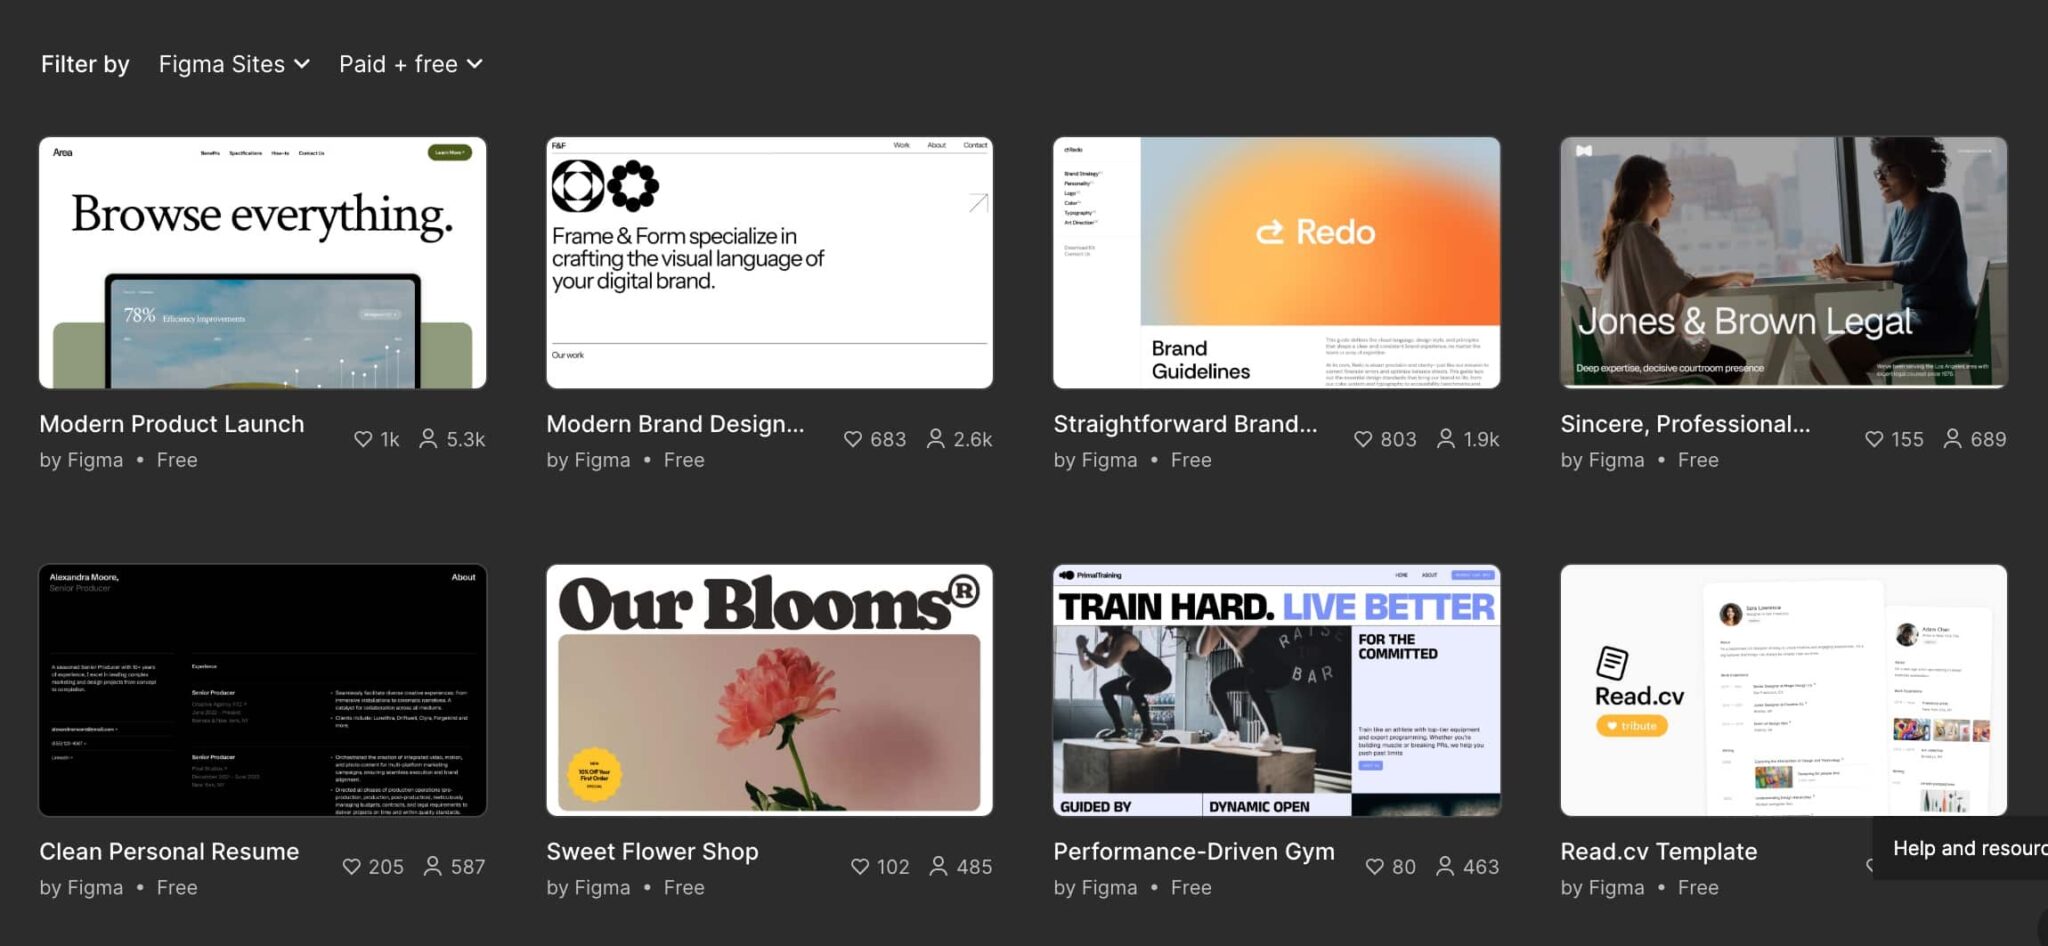
Task: Expand the Paid + free dropdown
Action: (410, 63)
